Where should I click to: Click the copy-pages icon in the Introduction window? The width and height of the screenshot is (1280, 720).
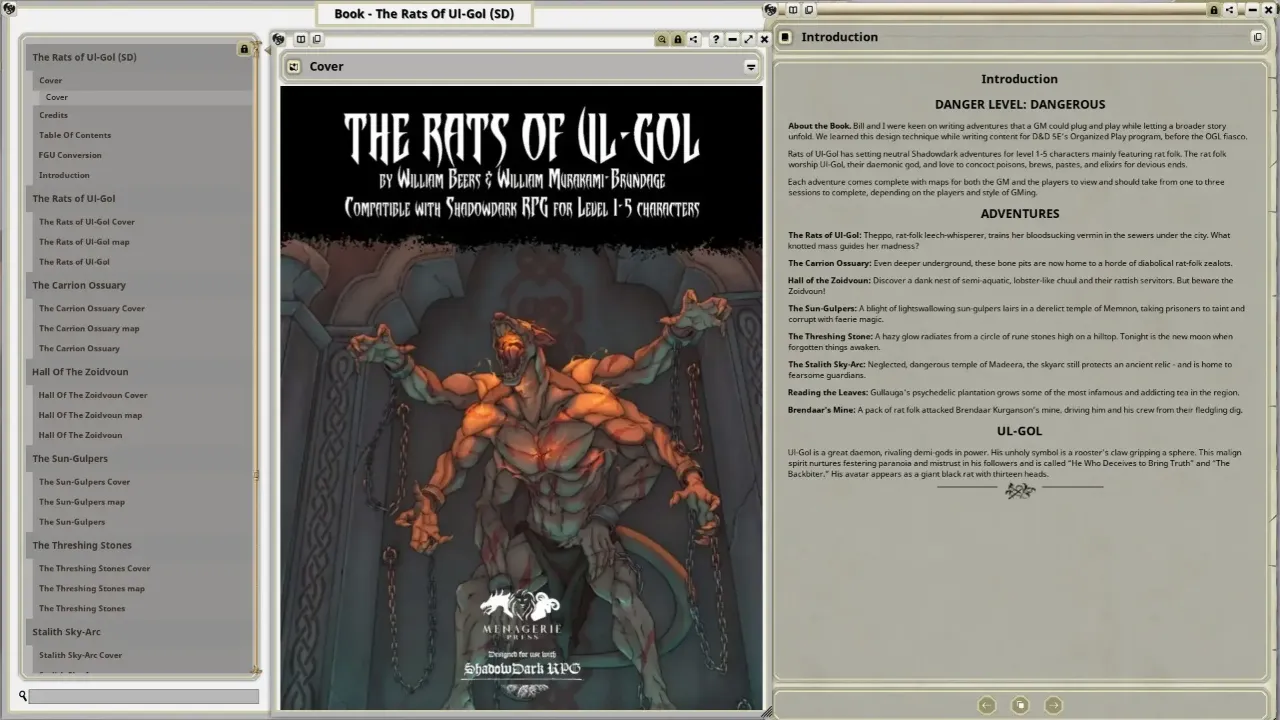click(x=809, y=10)
